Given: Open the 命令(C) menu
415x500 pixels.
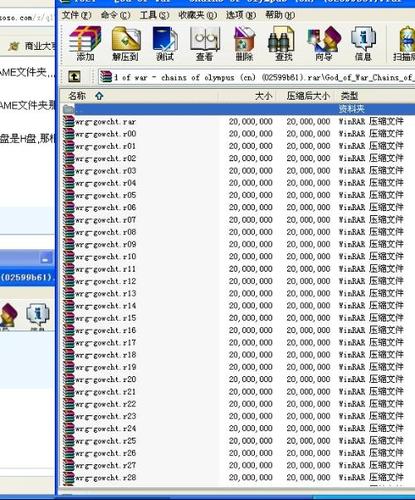Looking at the screenshot, I should [115, 15].
